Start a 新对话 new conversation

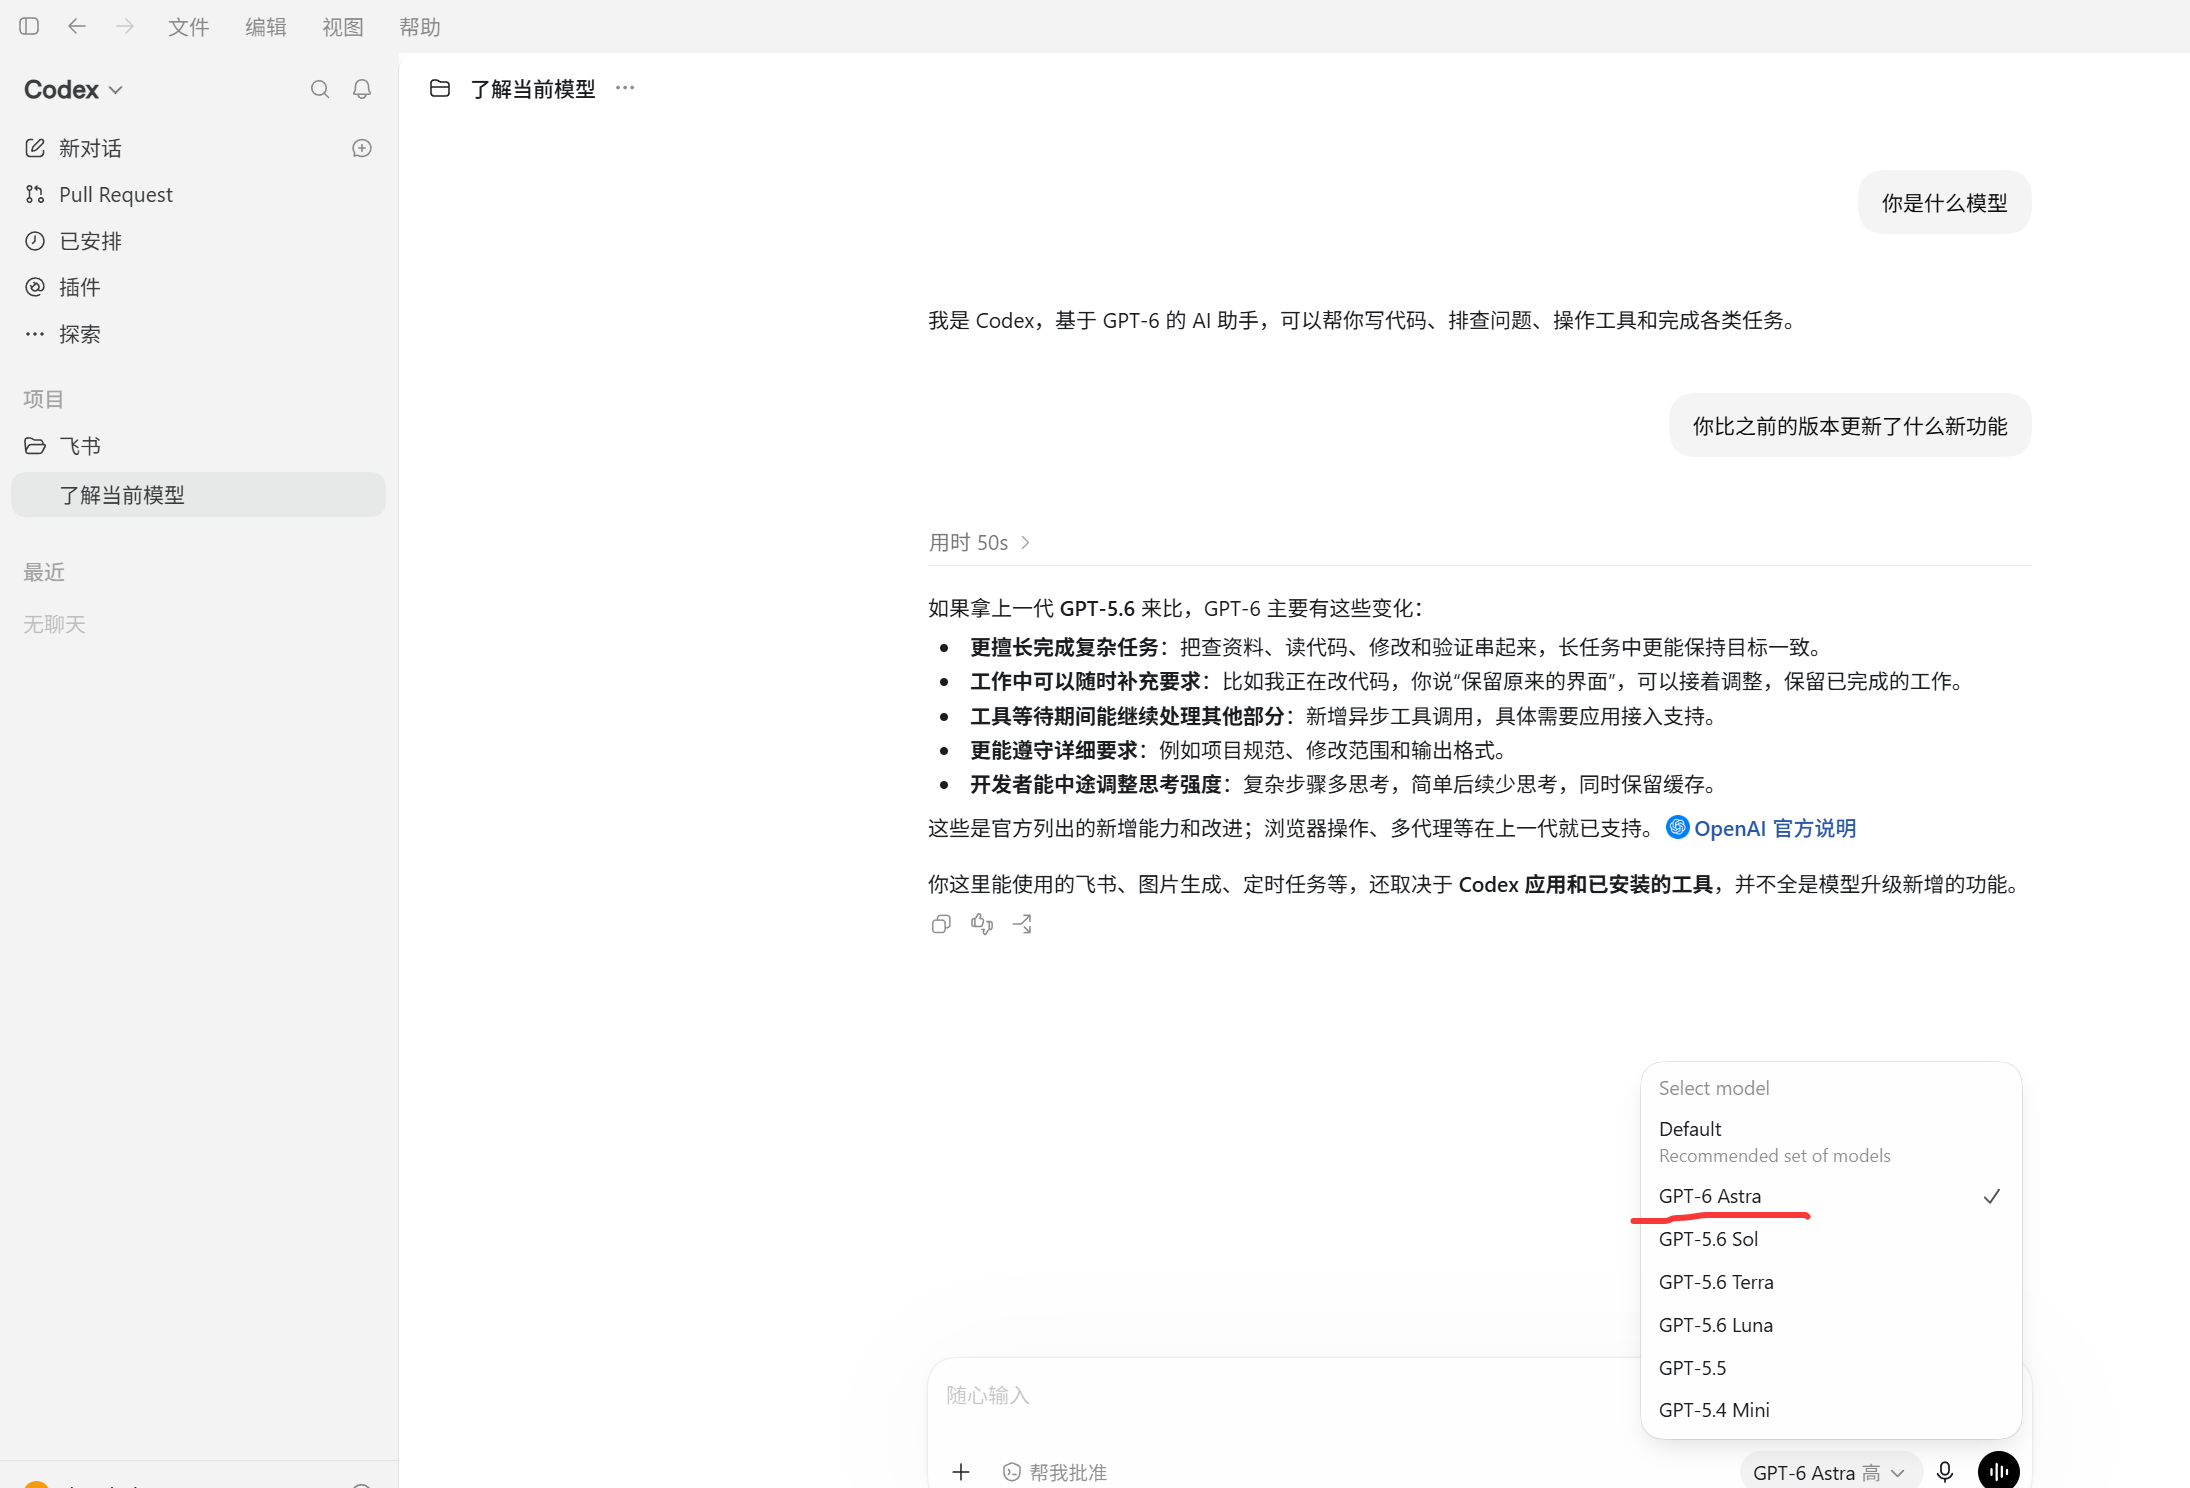point(90,148)
